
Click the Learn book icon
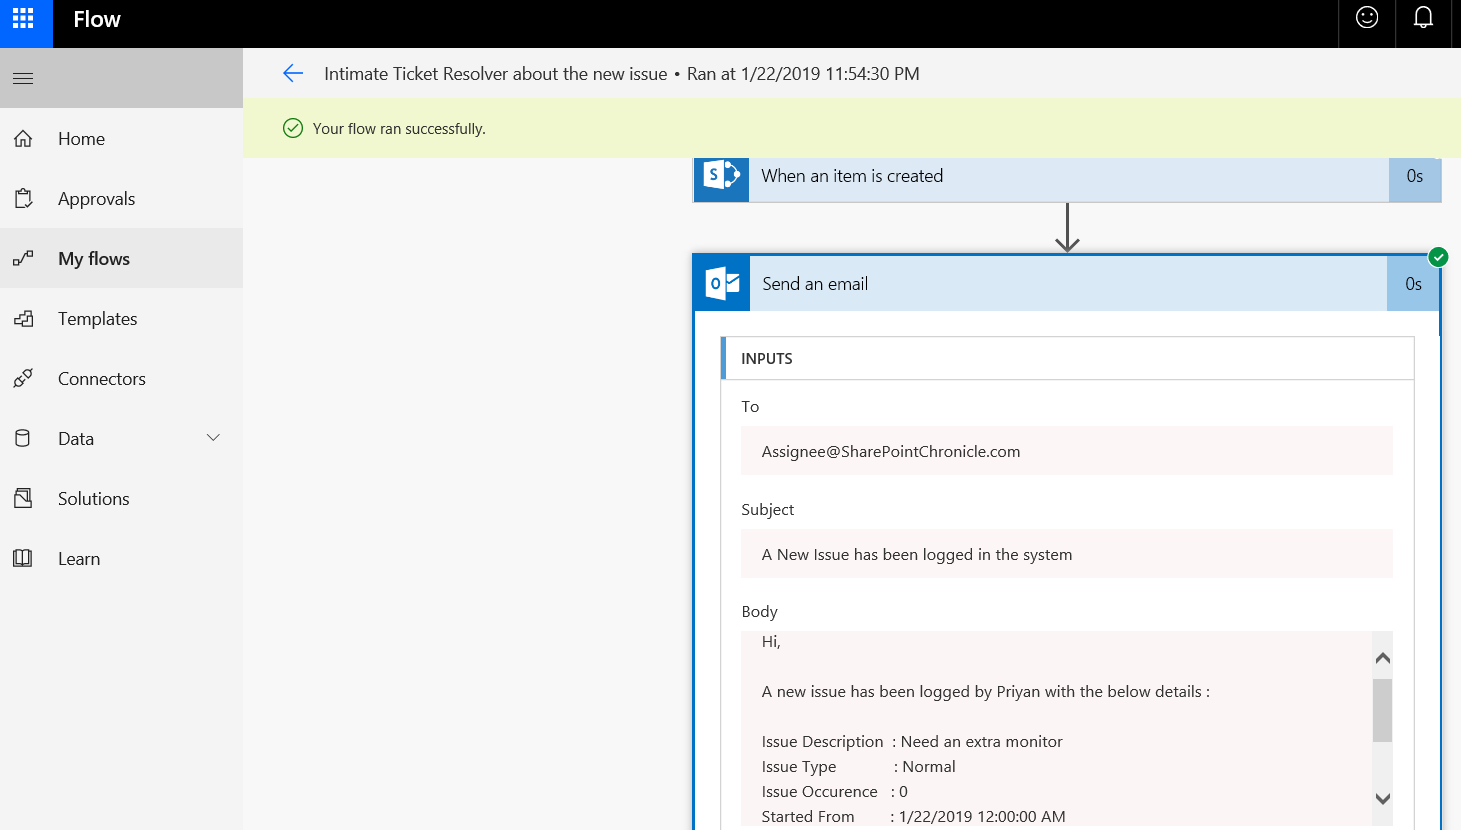point(23,559)
